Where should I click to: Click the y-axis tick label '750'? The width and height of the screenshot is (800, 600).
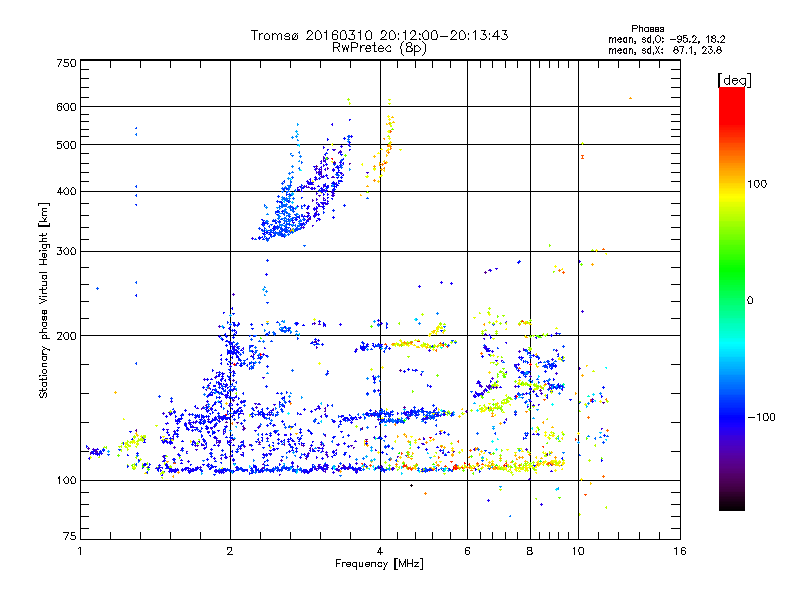coord(67,63)
